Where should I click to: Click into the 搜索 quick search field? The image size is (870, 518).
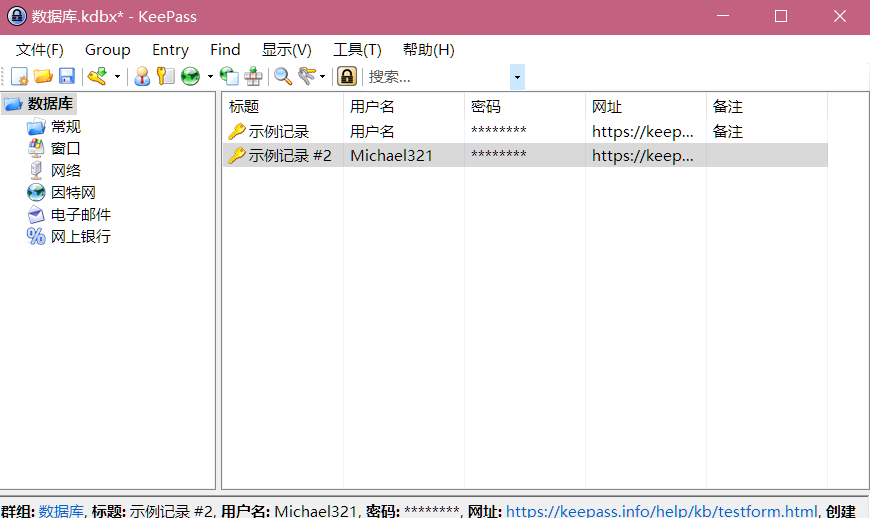pos(437,77)
